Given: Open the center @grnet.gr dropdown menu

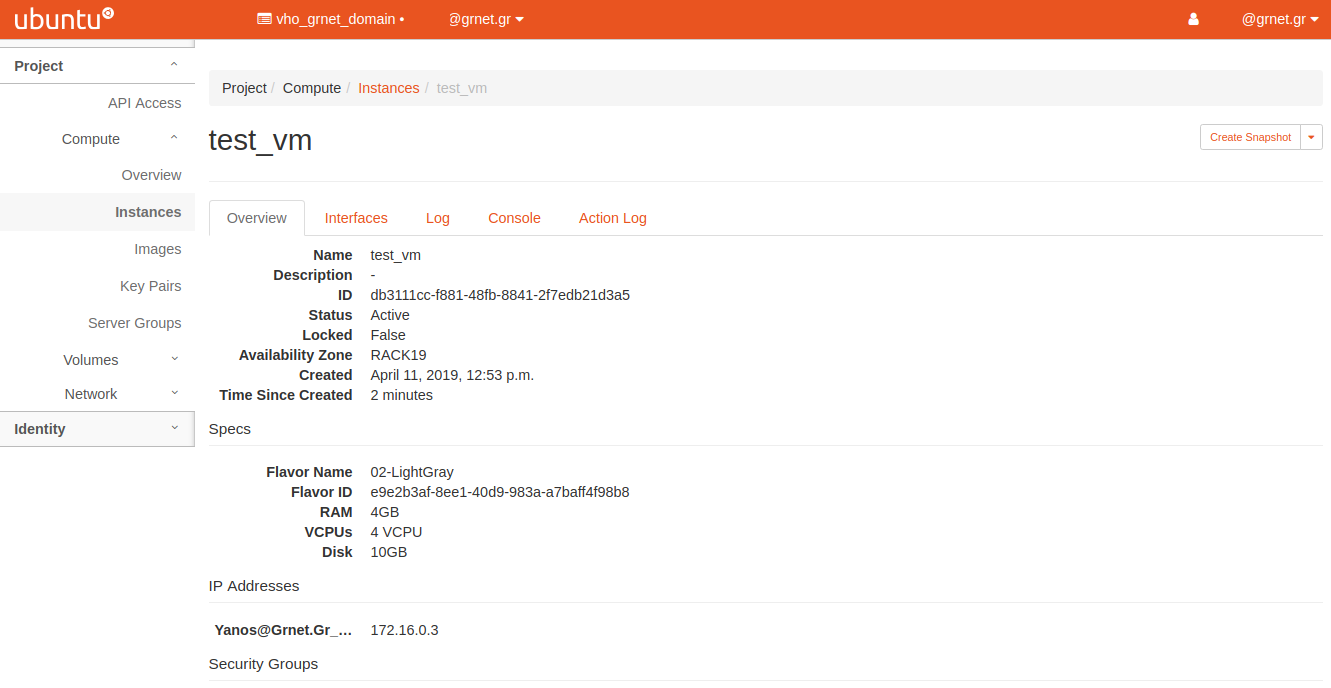Looking at the screenshot, I should tap(486, 19).
